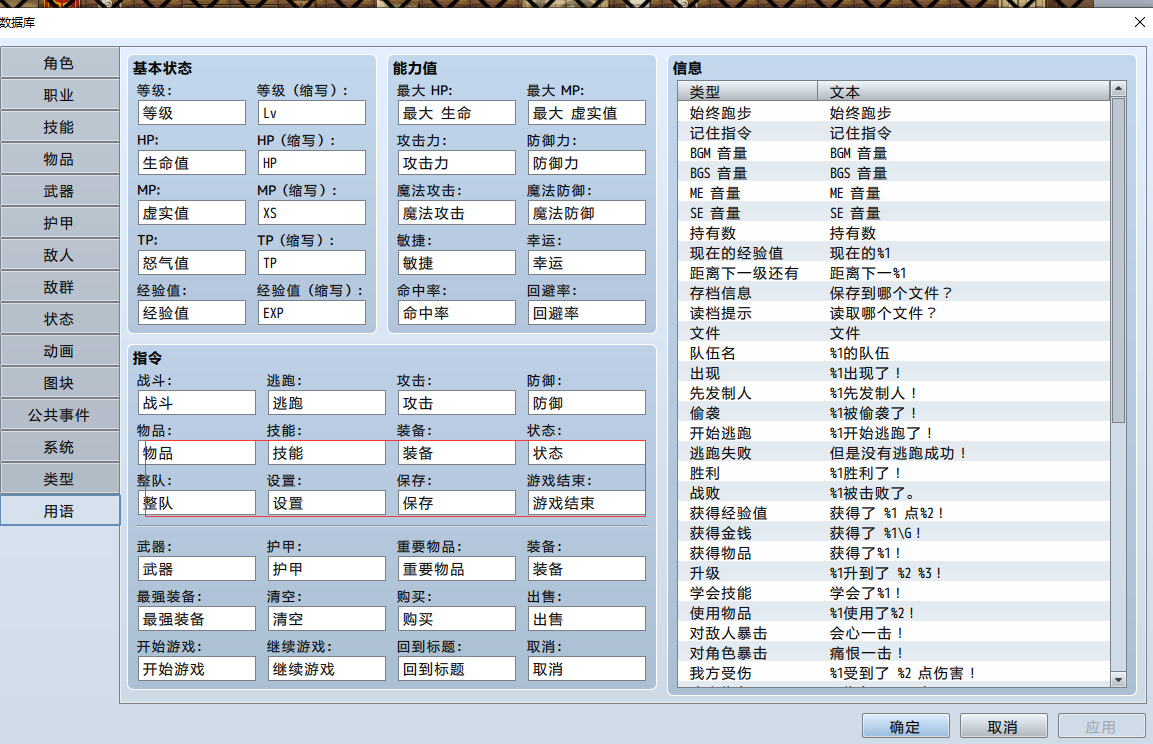
Task: Edit the 攻击 command field
Action: tap(456, 403)
